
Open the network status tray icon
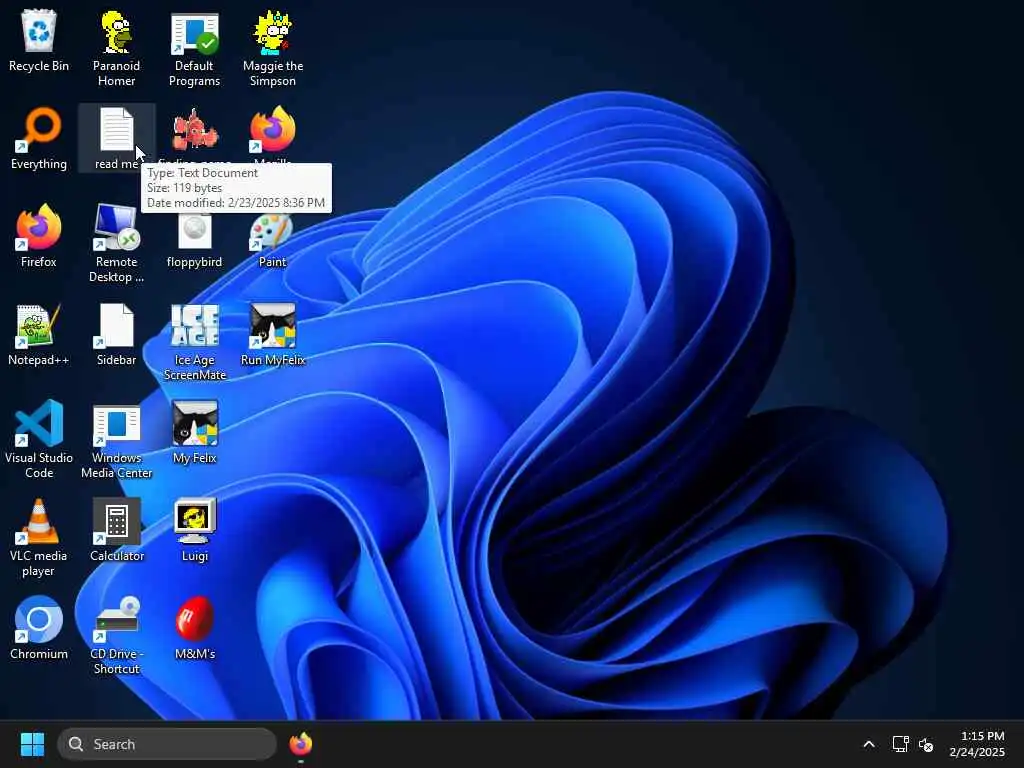(901, 744)
